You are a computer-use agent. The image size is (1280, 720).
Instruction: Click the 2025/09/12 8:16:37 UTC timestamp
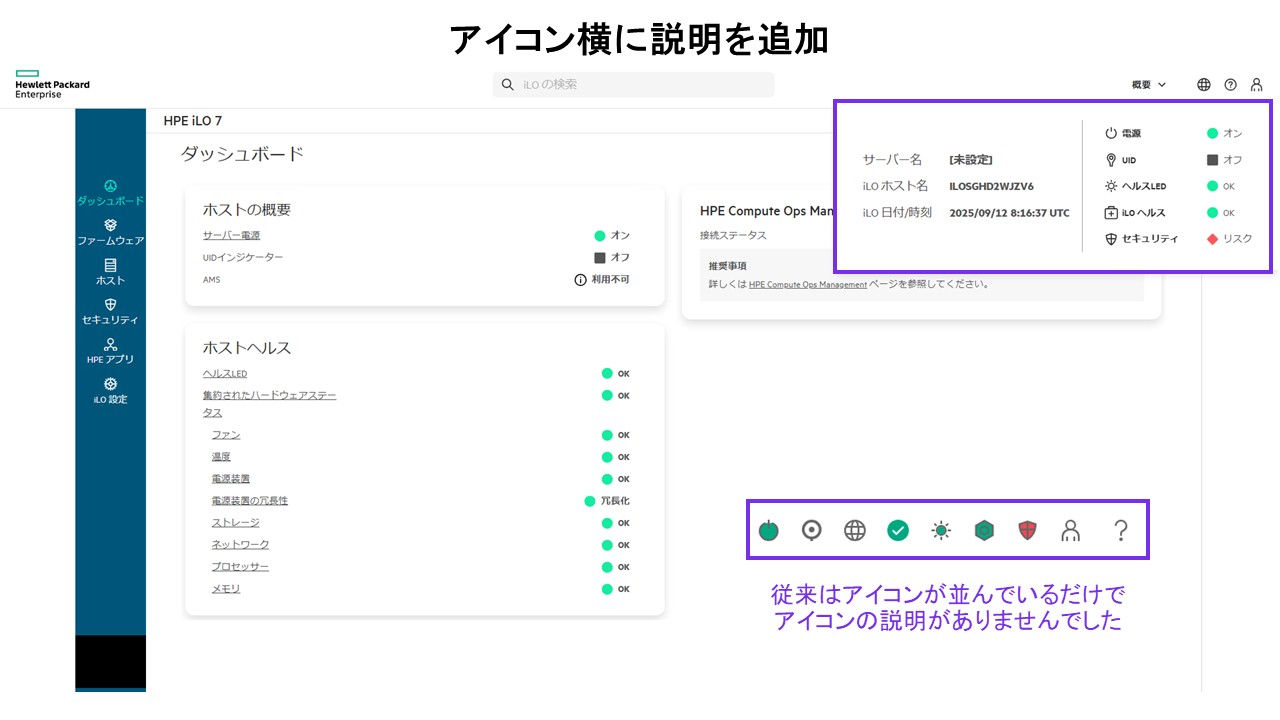pos(1009,213)
